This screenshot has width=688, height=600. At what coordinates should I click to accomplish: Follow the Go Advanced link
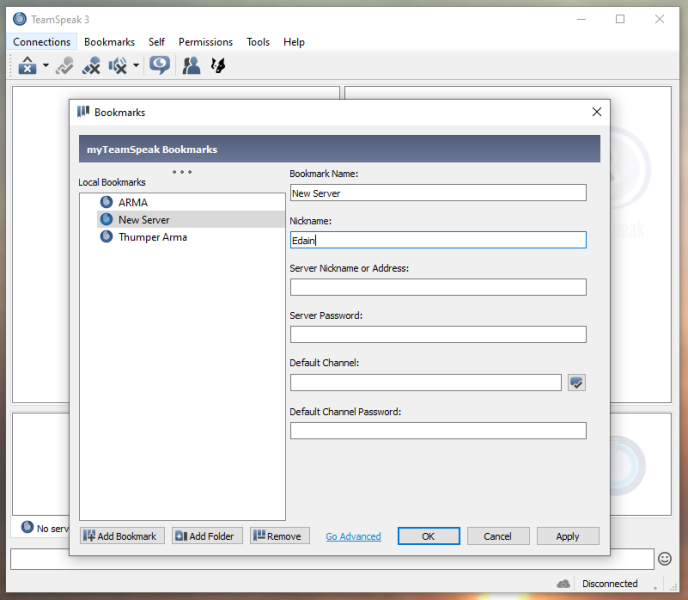(353, 536)
